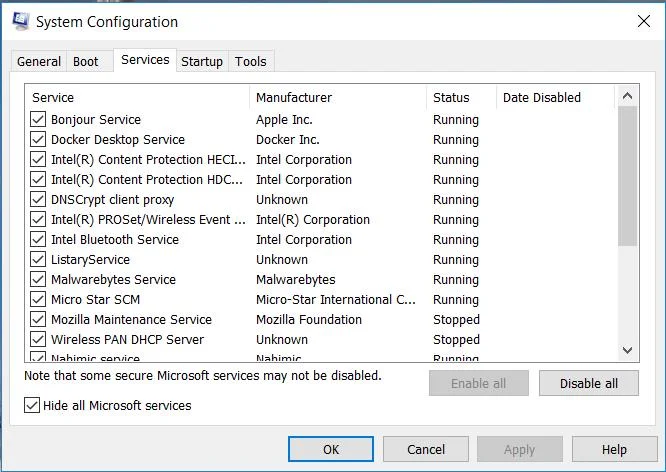Uncheck the Docker Desktop Service checkbox

[x=38, y=139]
